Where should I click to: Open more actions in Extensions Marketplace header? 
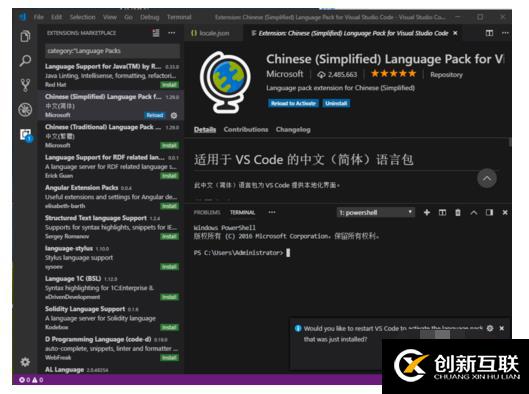[172, 33]
